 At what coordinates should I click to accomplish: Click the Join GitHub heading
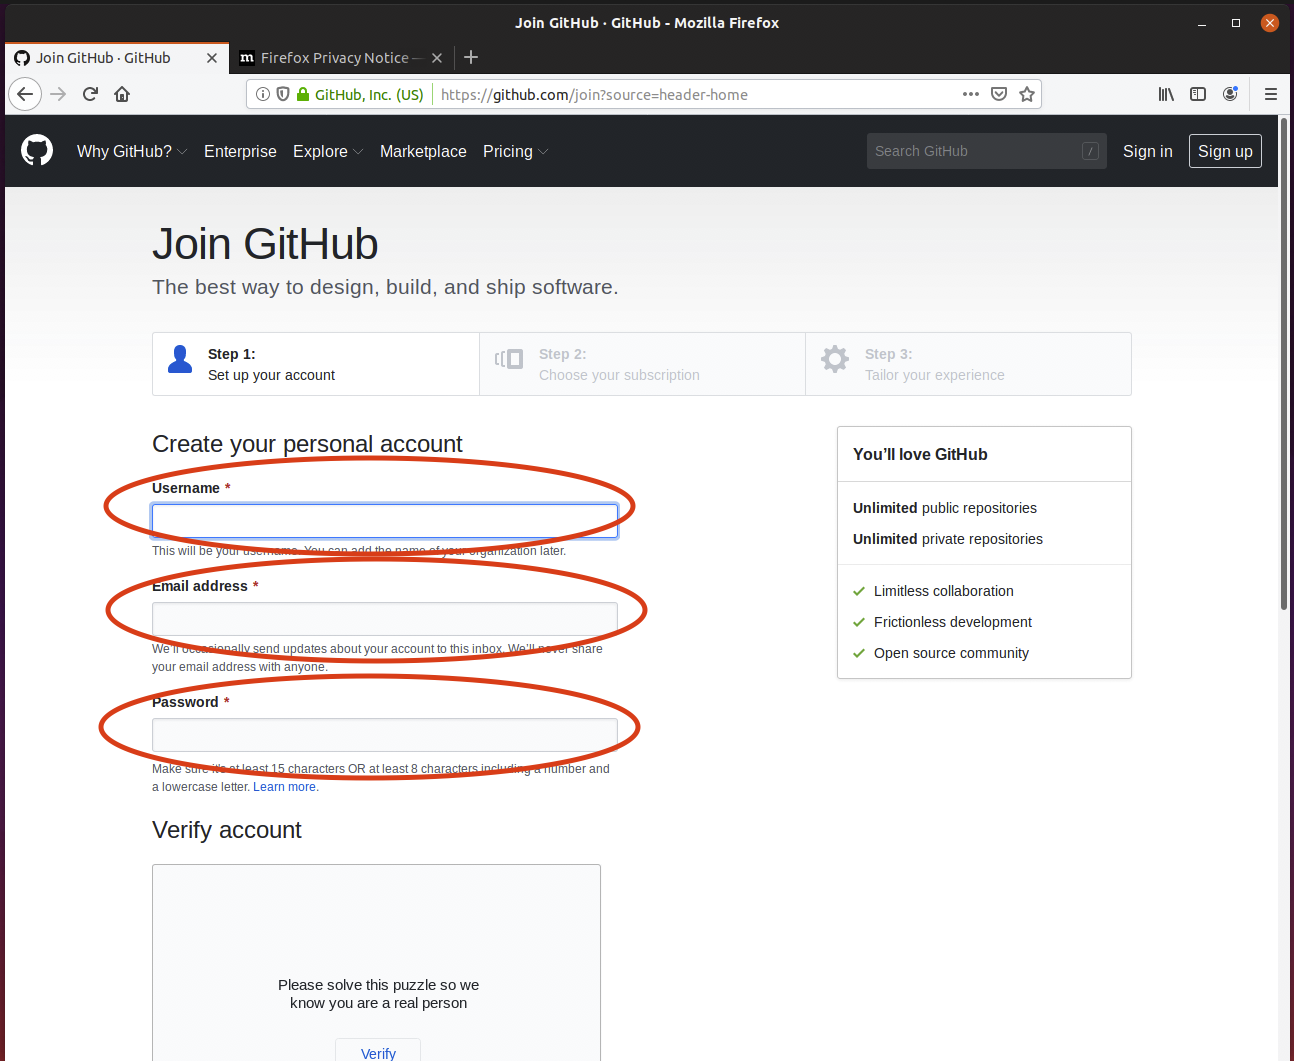point(265,244)
